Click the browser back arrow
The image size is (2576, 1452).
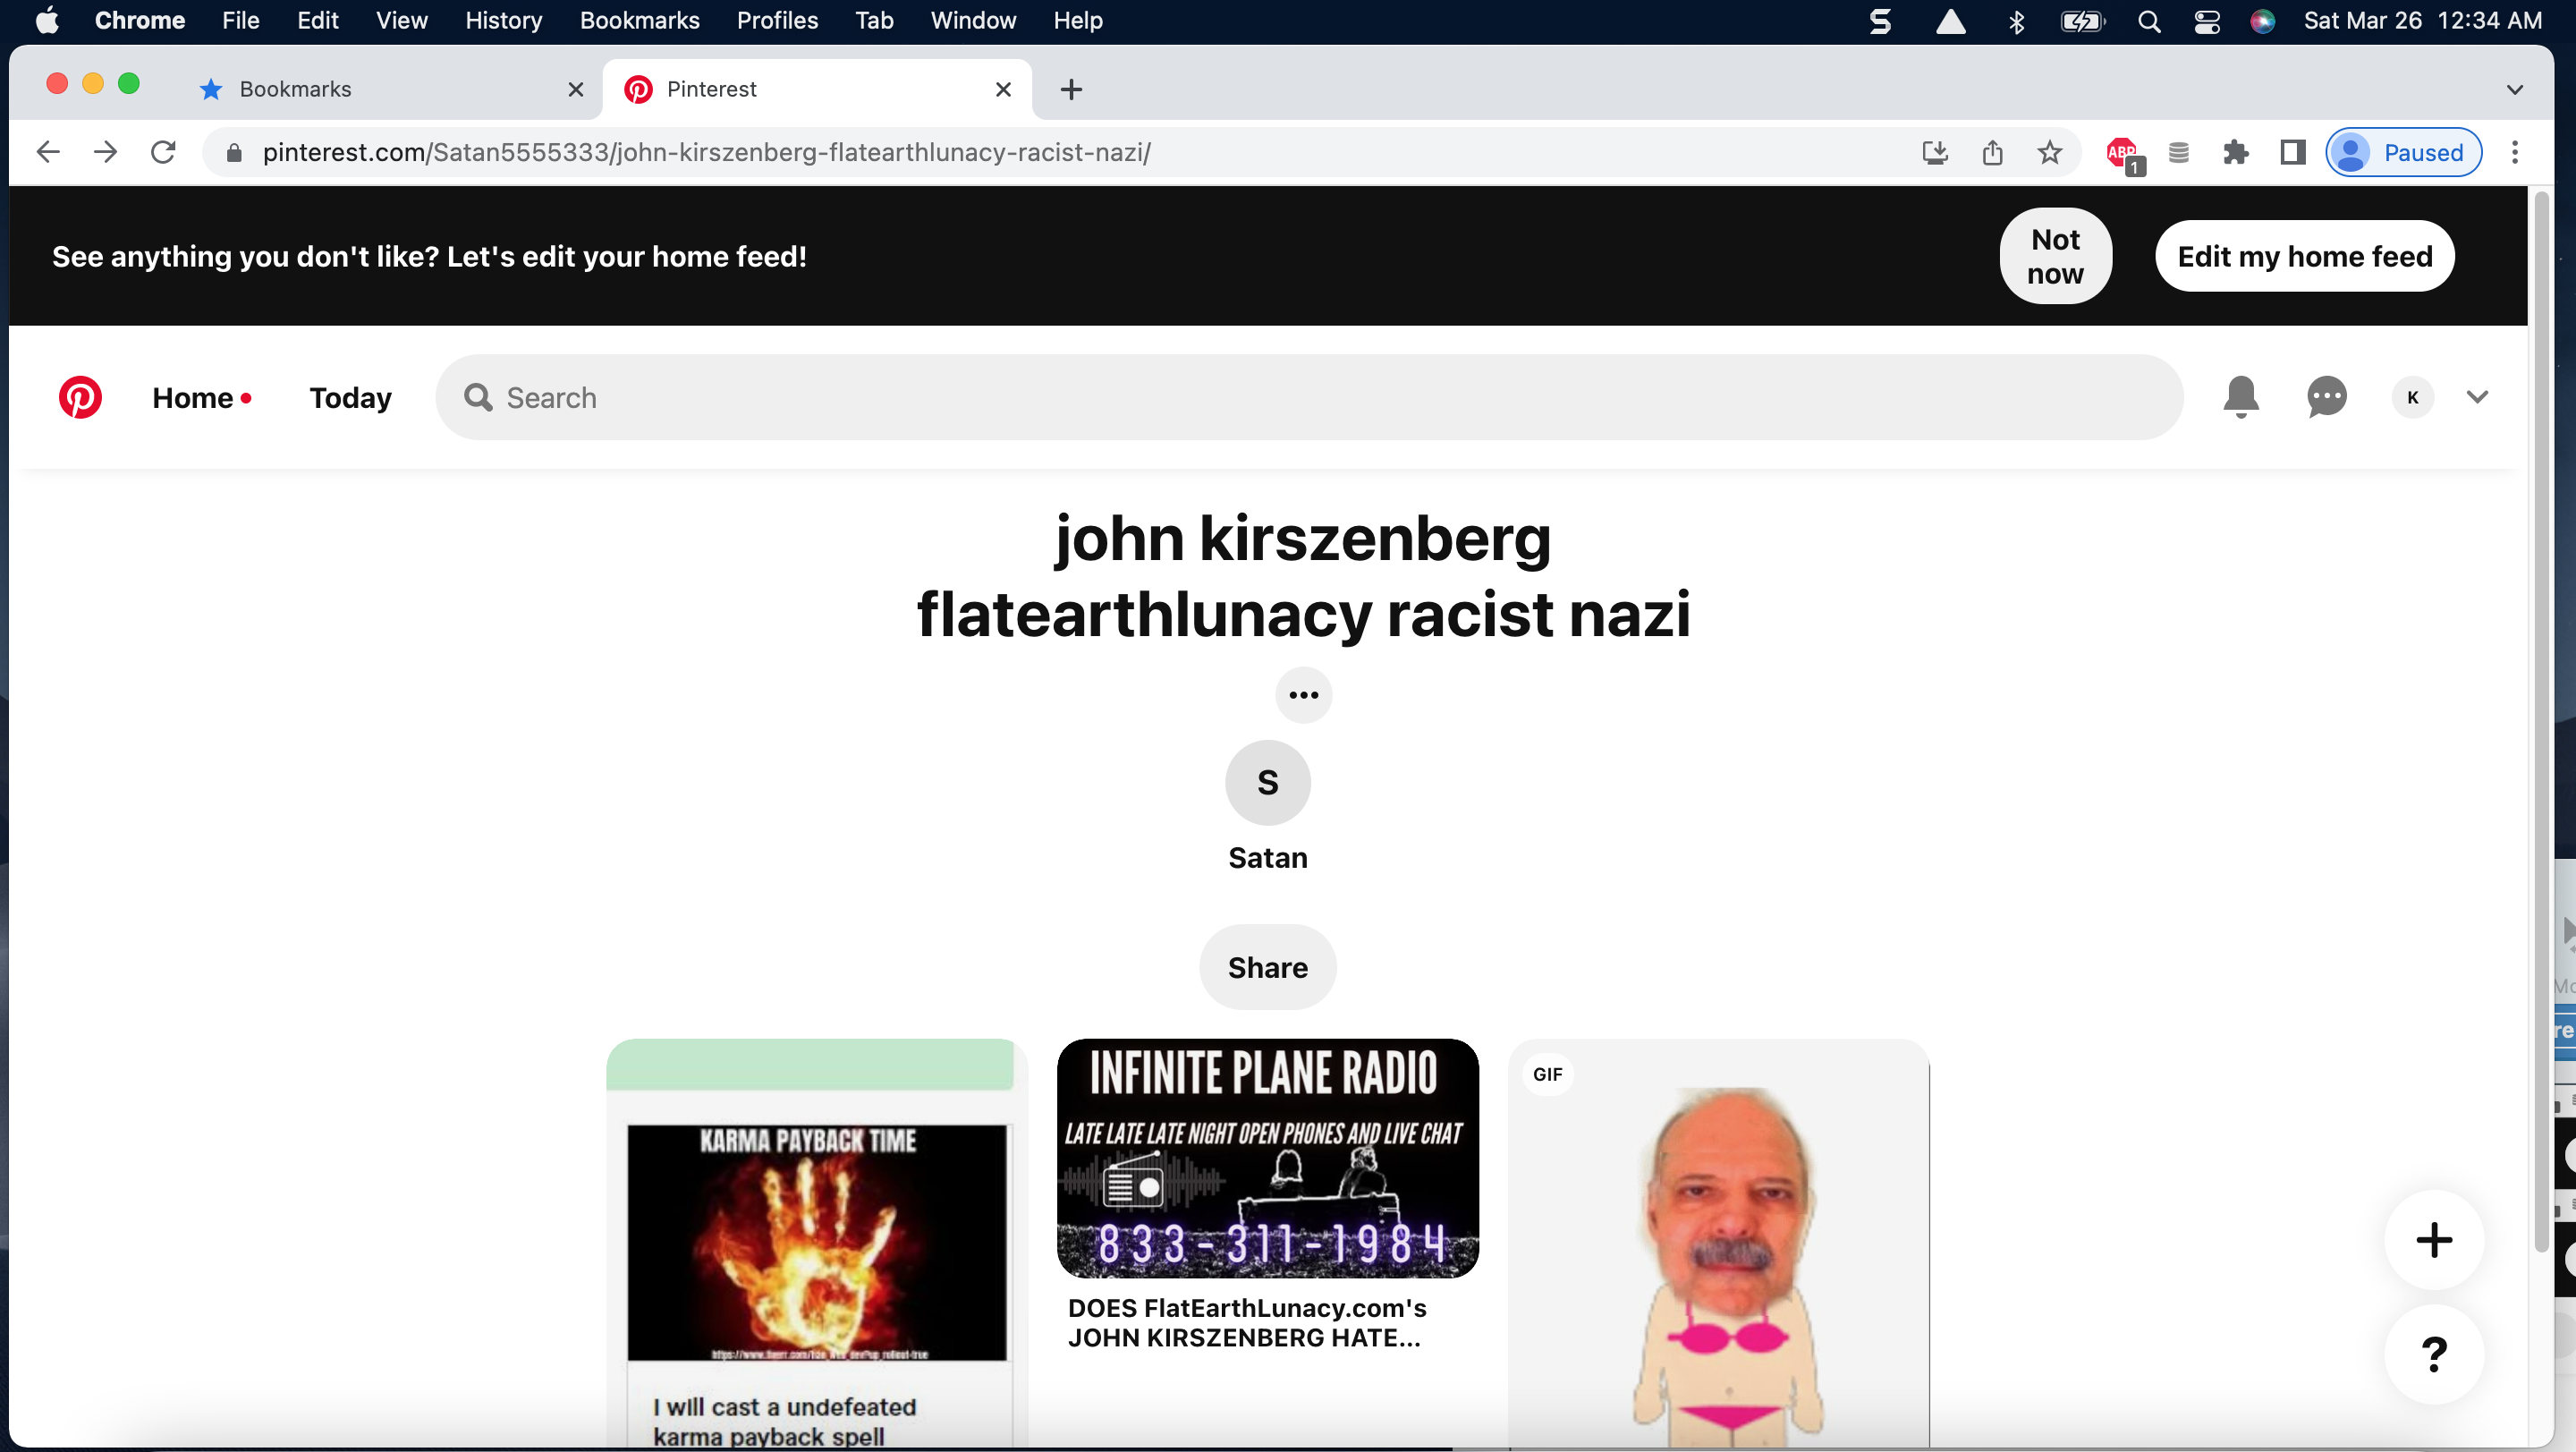[48, 152]
